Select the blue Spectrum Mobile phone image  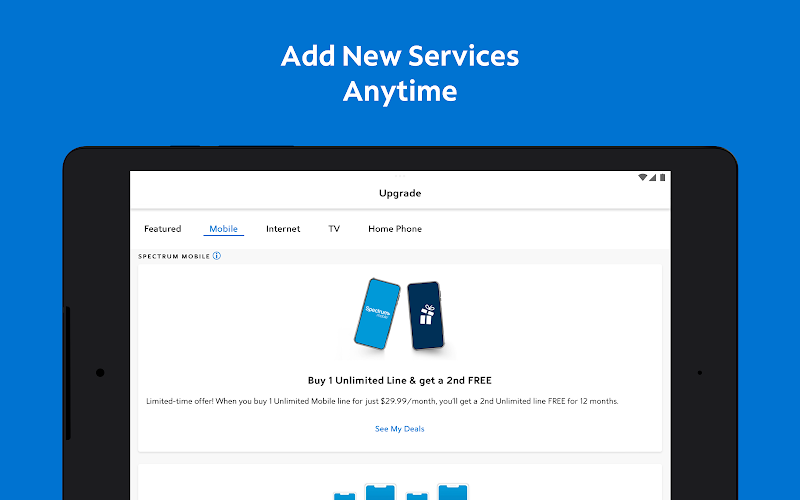[x=377, y=314]
